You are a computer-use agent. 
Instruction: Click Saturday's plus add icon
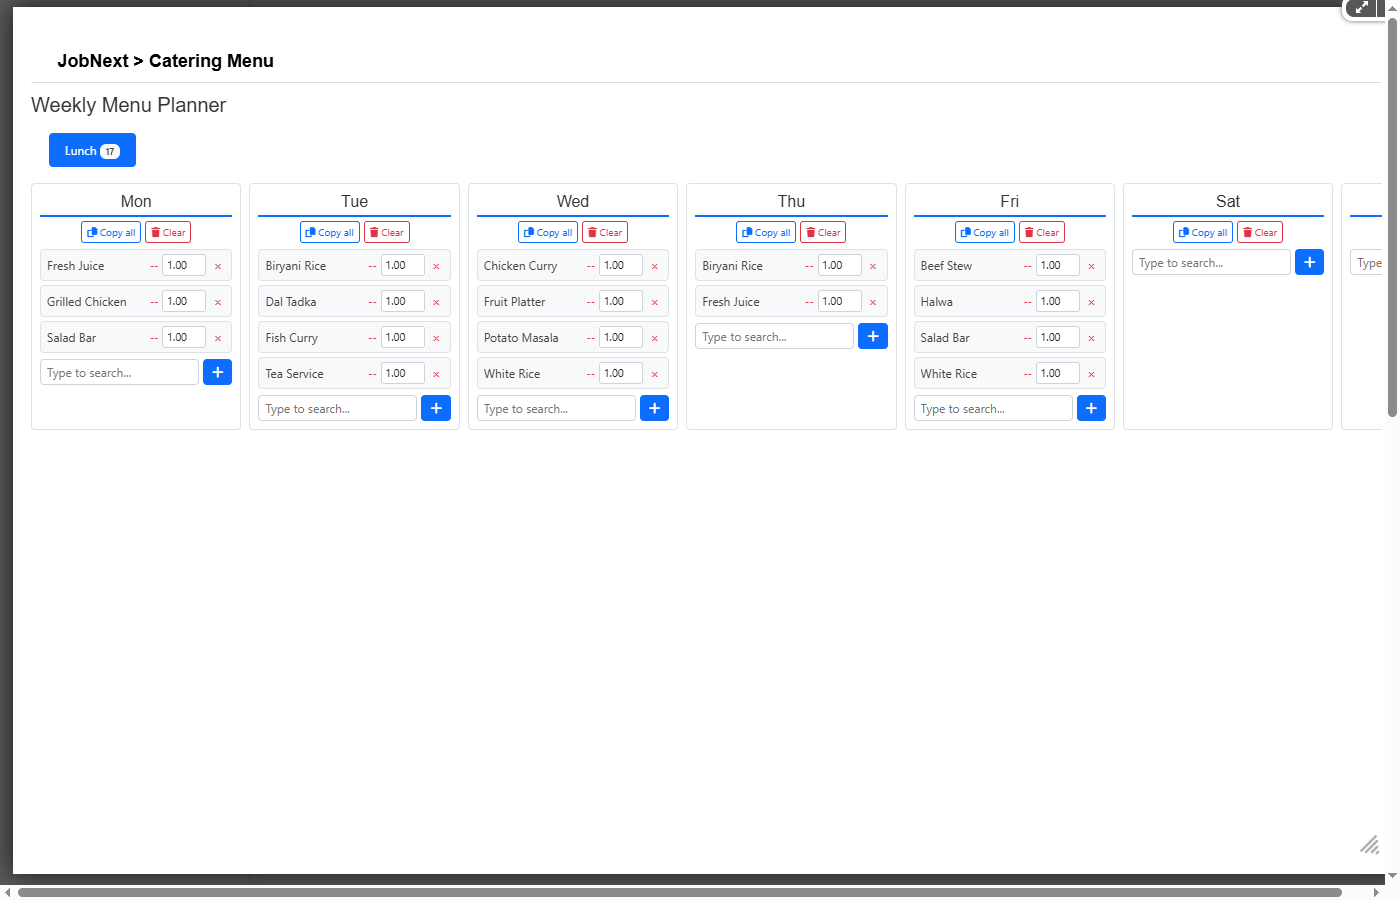[1309, 262]
